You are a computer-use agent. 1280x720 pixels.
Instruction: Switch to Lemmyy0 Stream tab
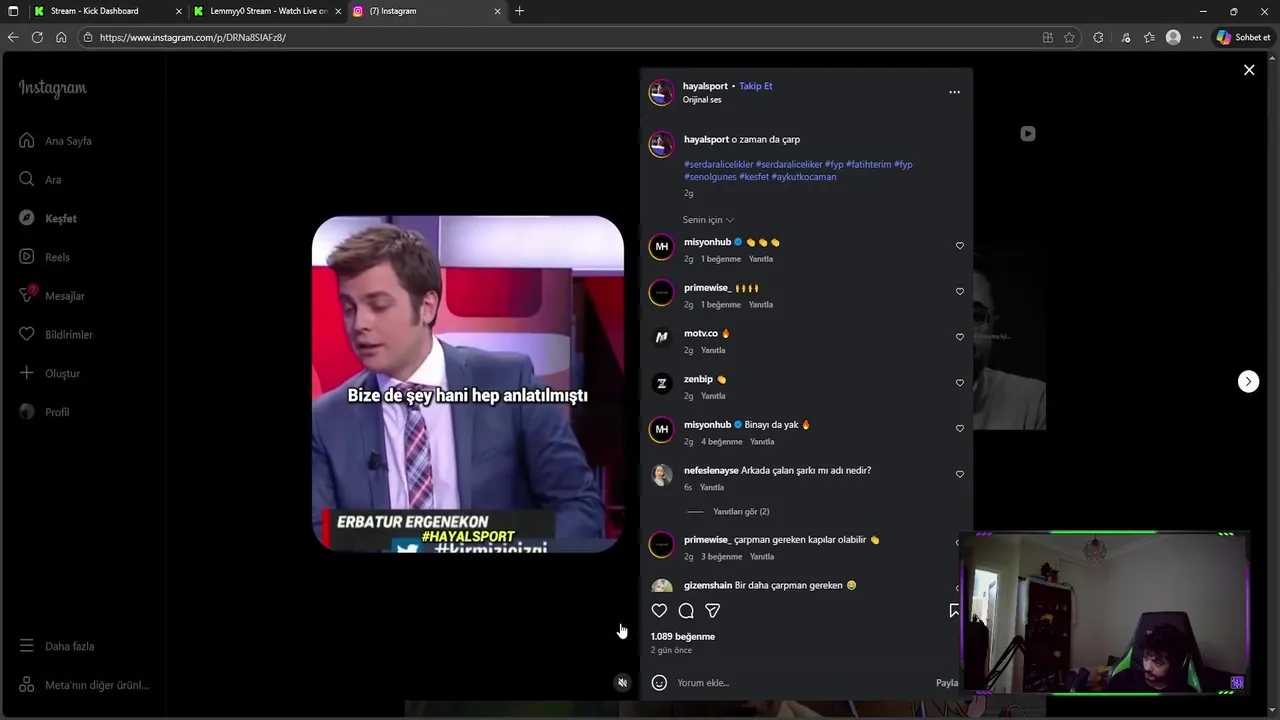pyautogui.click(x=268, y=11)
